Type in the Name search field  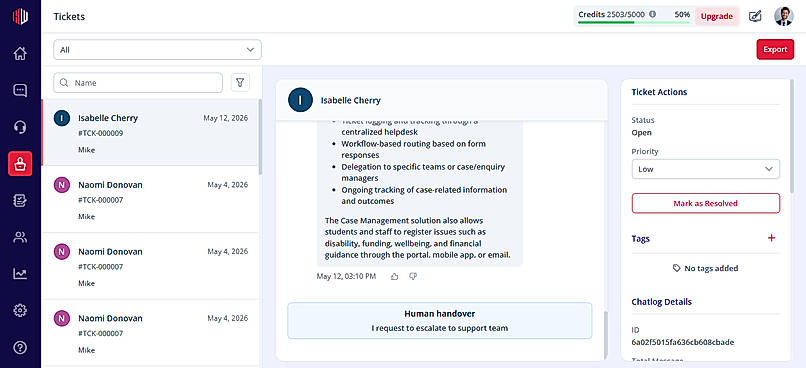[x=138, y=82]
